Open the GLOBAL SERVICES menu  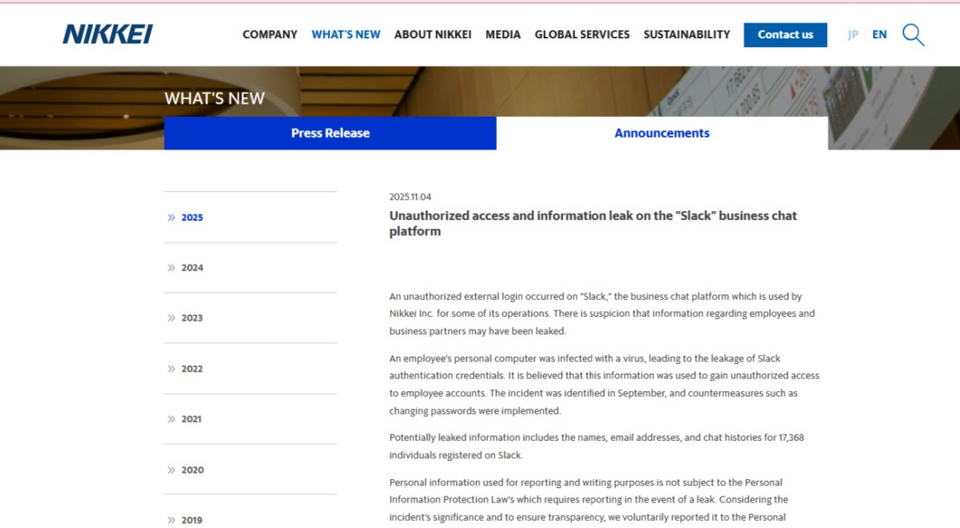click(582, 35)
